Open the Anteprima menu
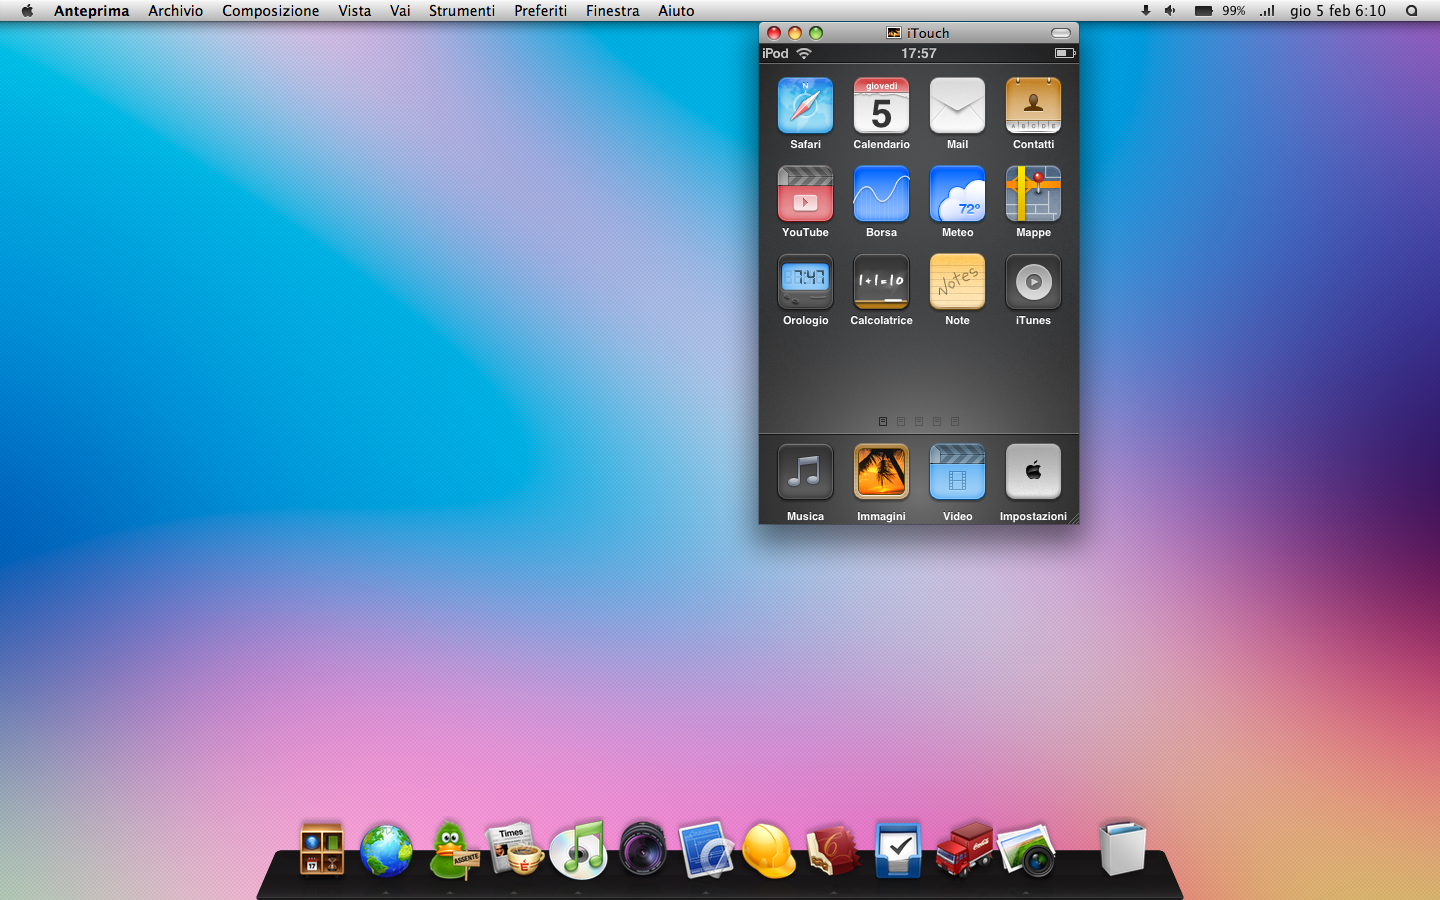This screenshot has width=1440, height=900. (x=91, y=11)
